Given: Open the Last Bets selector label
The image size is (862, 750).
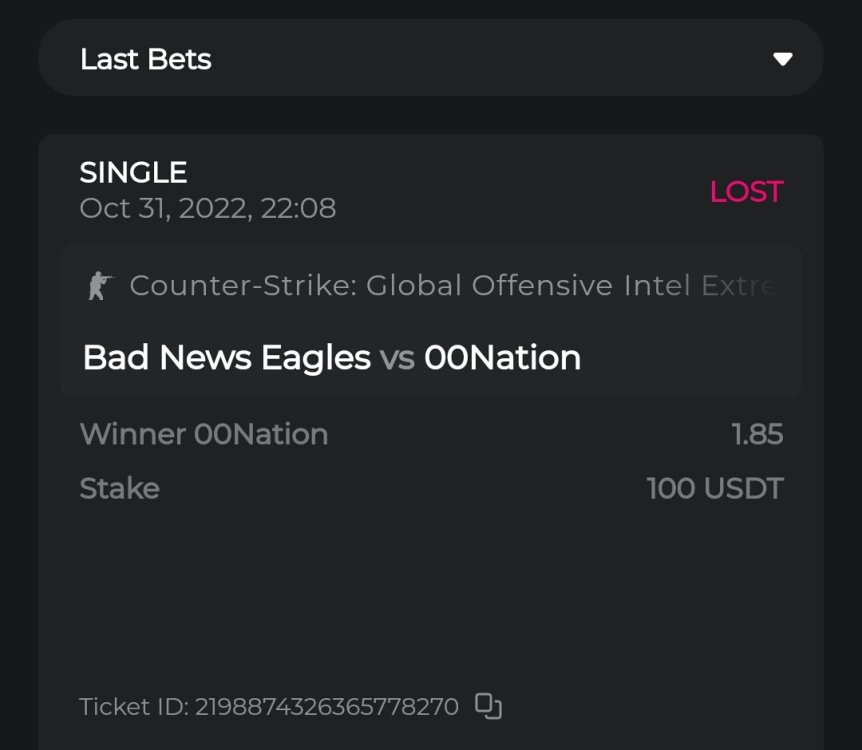Looking at the screenshot, I should 146,59.
